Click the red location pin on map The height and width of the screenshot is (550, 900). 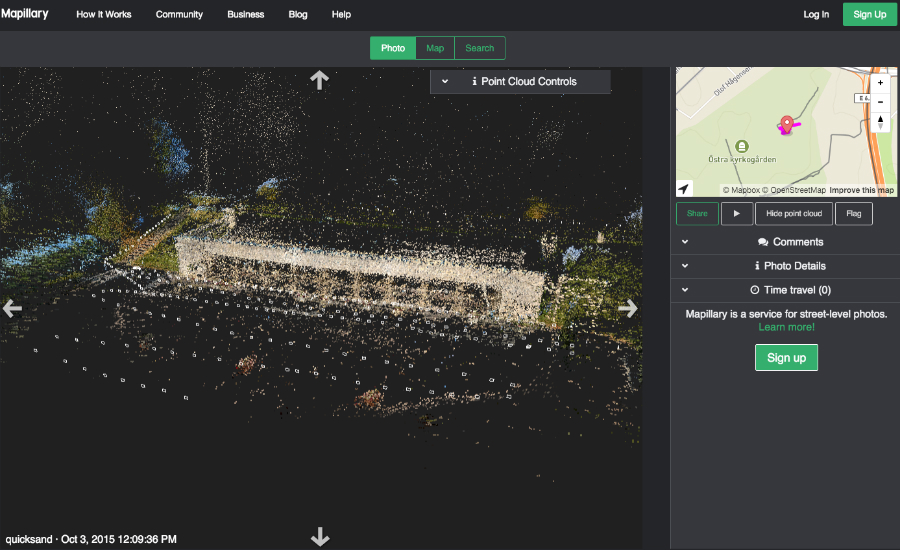(786, 124)
